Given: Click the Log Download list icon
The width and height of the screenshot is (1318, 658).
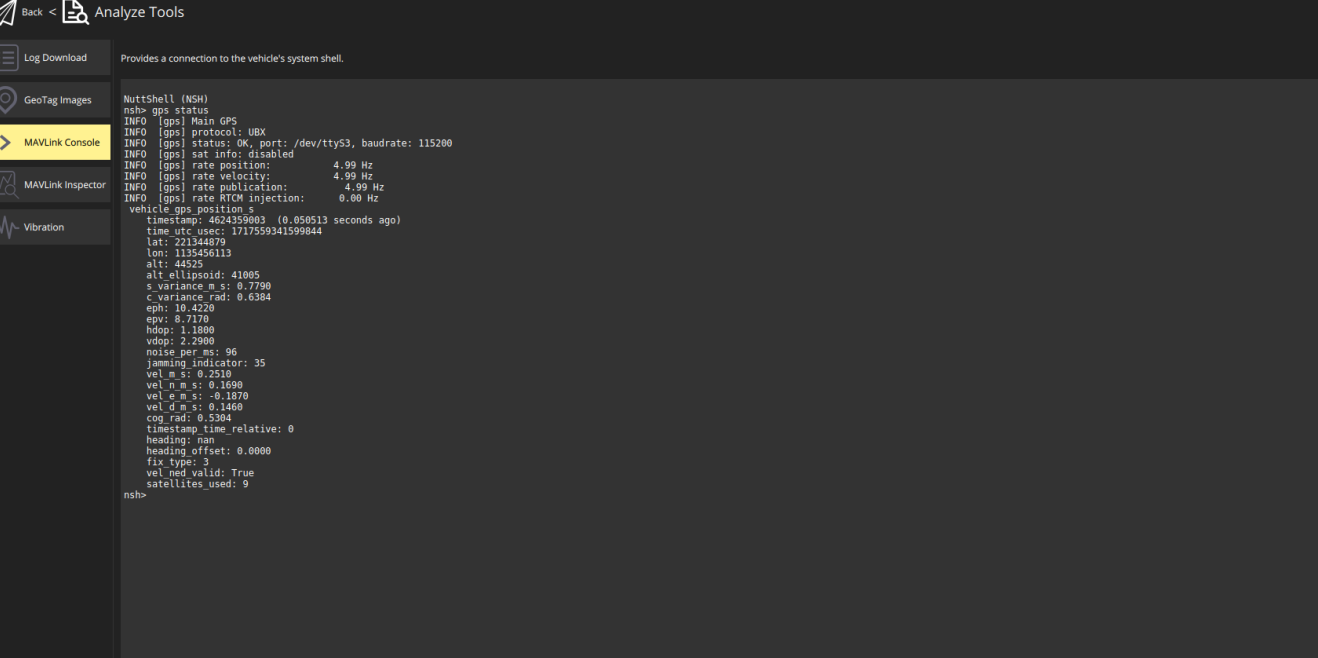Looking at the screenshot, I should coord(8,58).
